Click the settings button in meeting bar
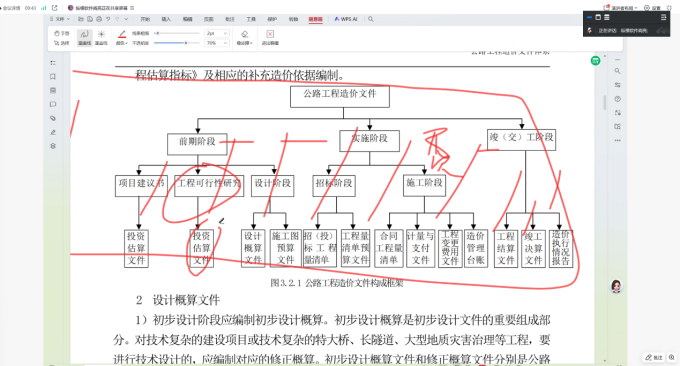The image size is (680, 366). [652, 8]
